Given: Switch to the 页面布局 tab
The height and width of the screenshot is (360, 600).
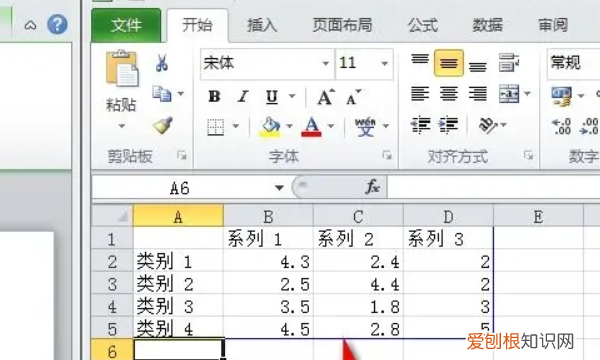Looking at the screenshot, I should coord(342,25).
